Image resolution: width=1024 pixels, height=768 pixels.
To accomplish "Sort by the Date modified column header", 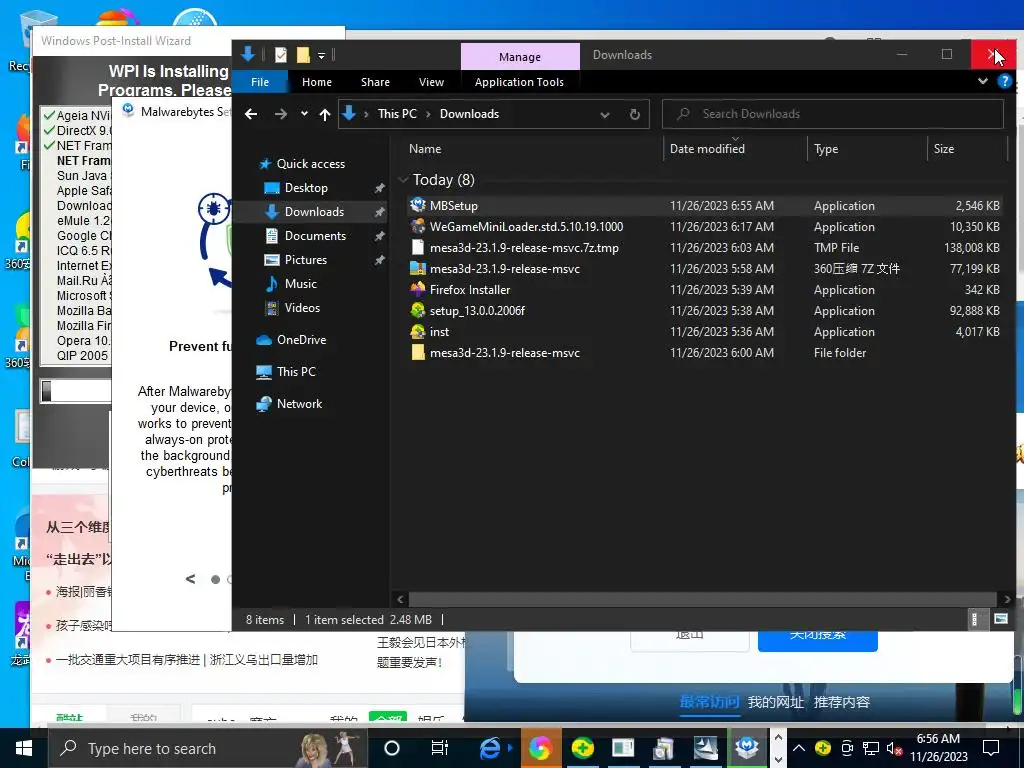I will [707, 149].
